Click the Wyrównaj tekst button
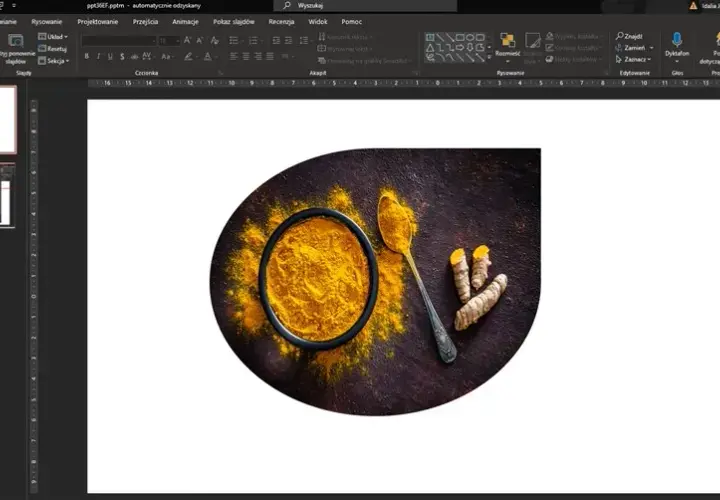Viewport: 720px width, 500px height. click(x=345, y=49)
